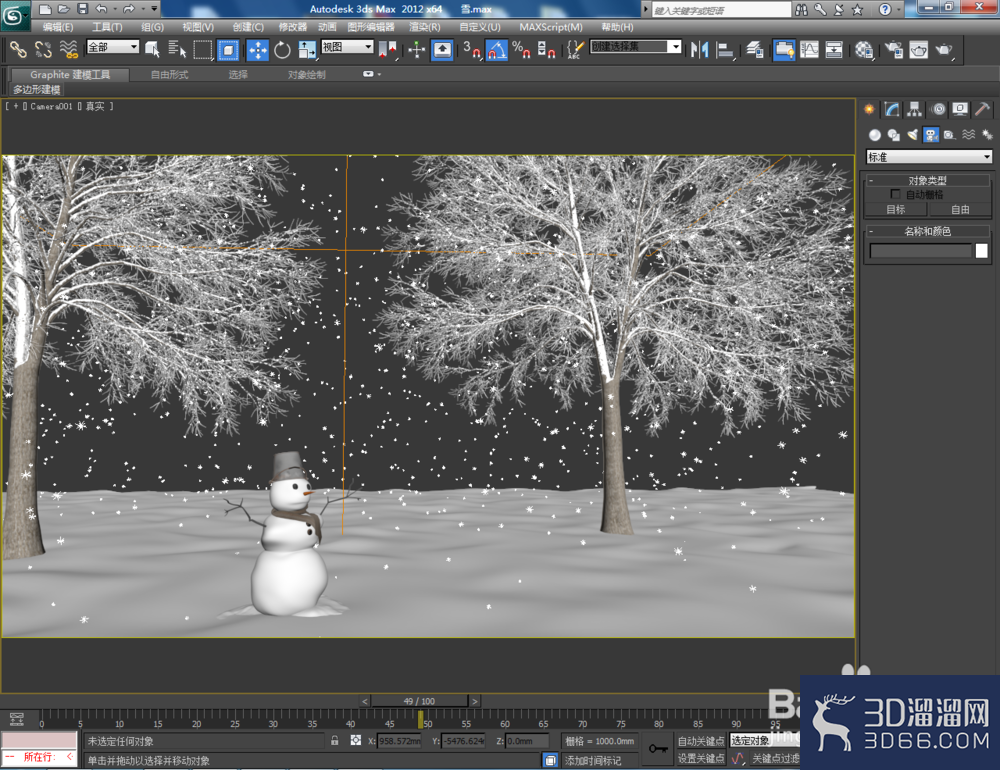
Task: Open the Modify panel tab icon
Action: click(x=892, y=109)
